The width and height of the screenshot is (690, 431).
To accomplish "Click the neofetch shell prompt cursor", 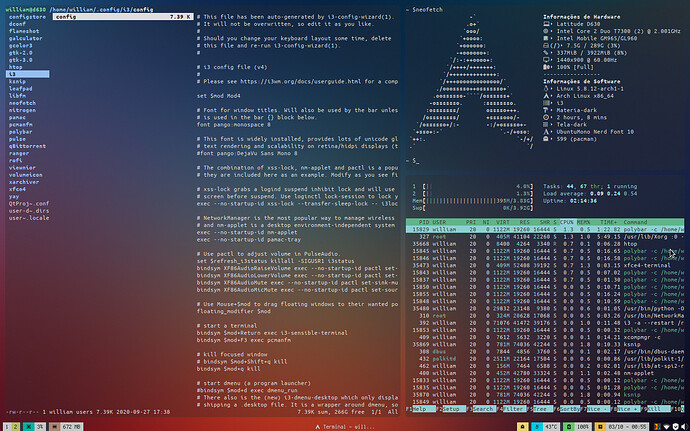I will click(x=417, y=161).
